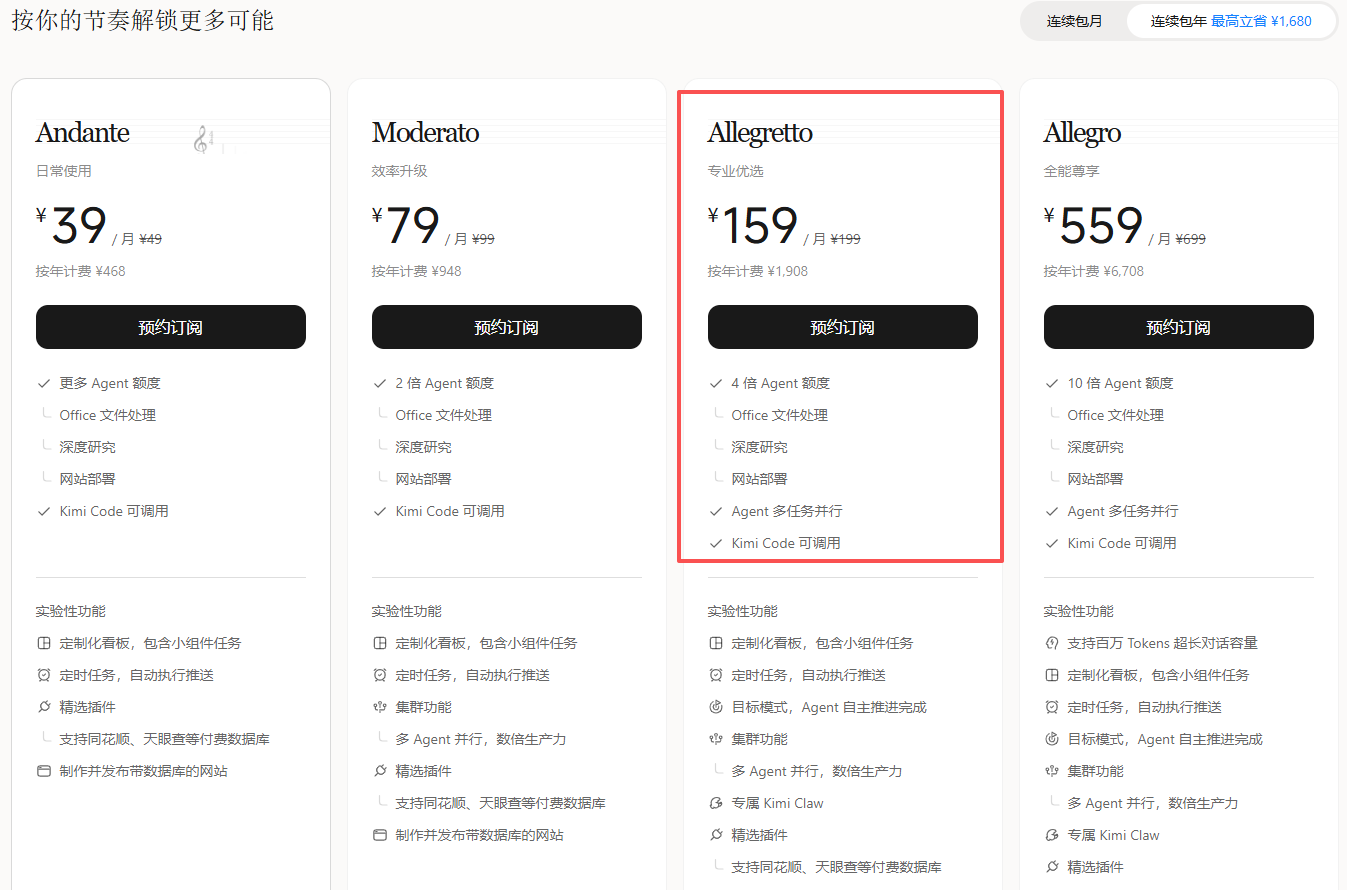Click the subtitle "日常使用"

[64, 171]
